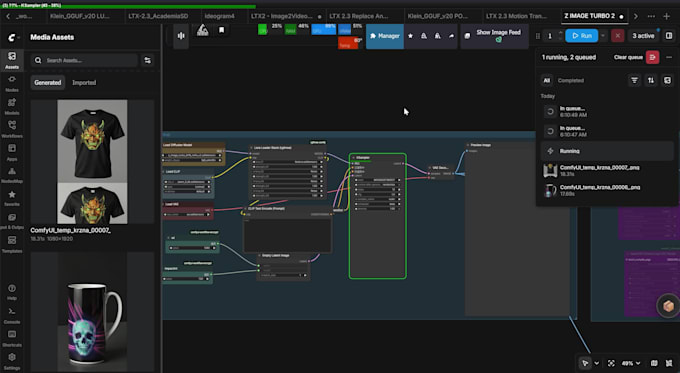Screen dimensions: 680x373
Task: Open the Run options dropdown arrow
Action: coord(603,36)
